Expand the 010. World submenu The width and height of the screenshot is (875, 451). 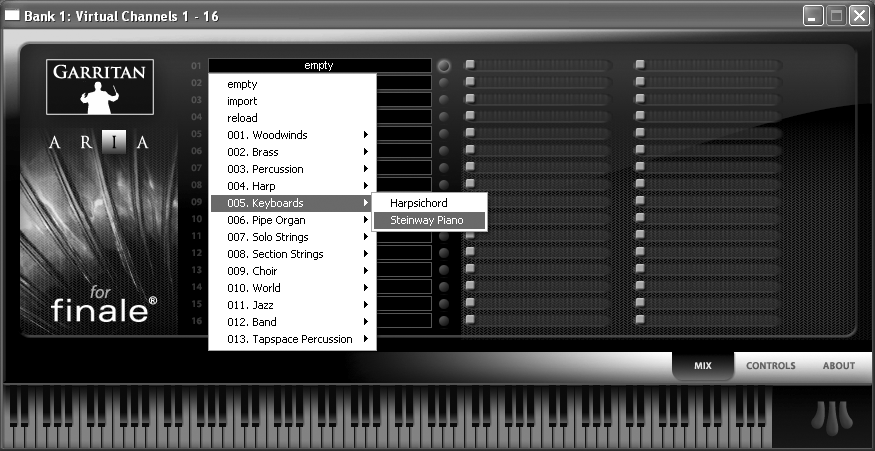[292, 288]
